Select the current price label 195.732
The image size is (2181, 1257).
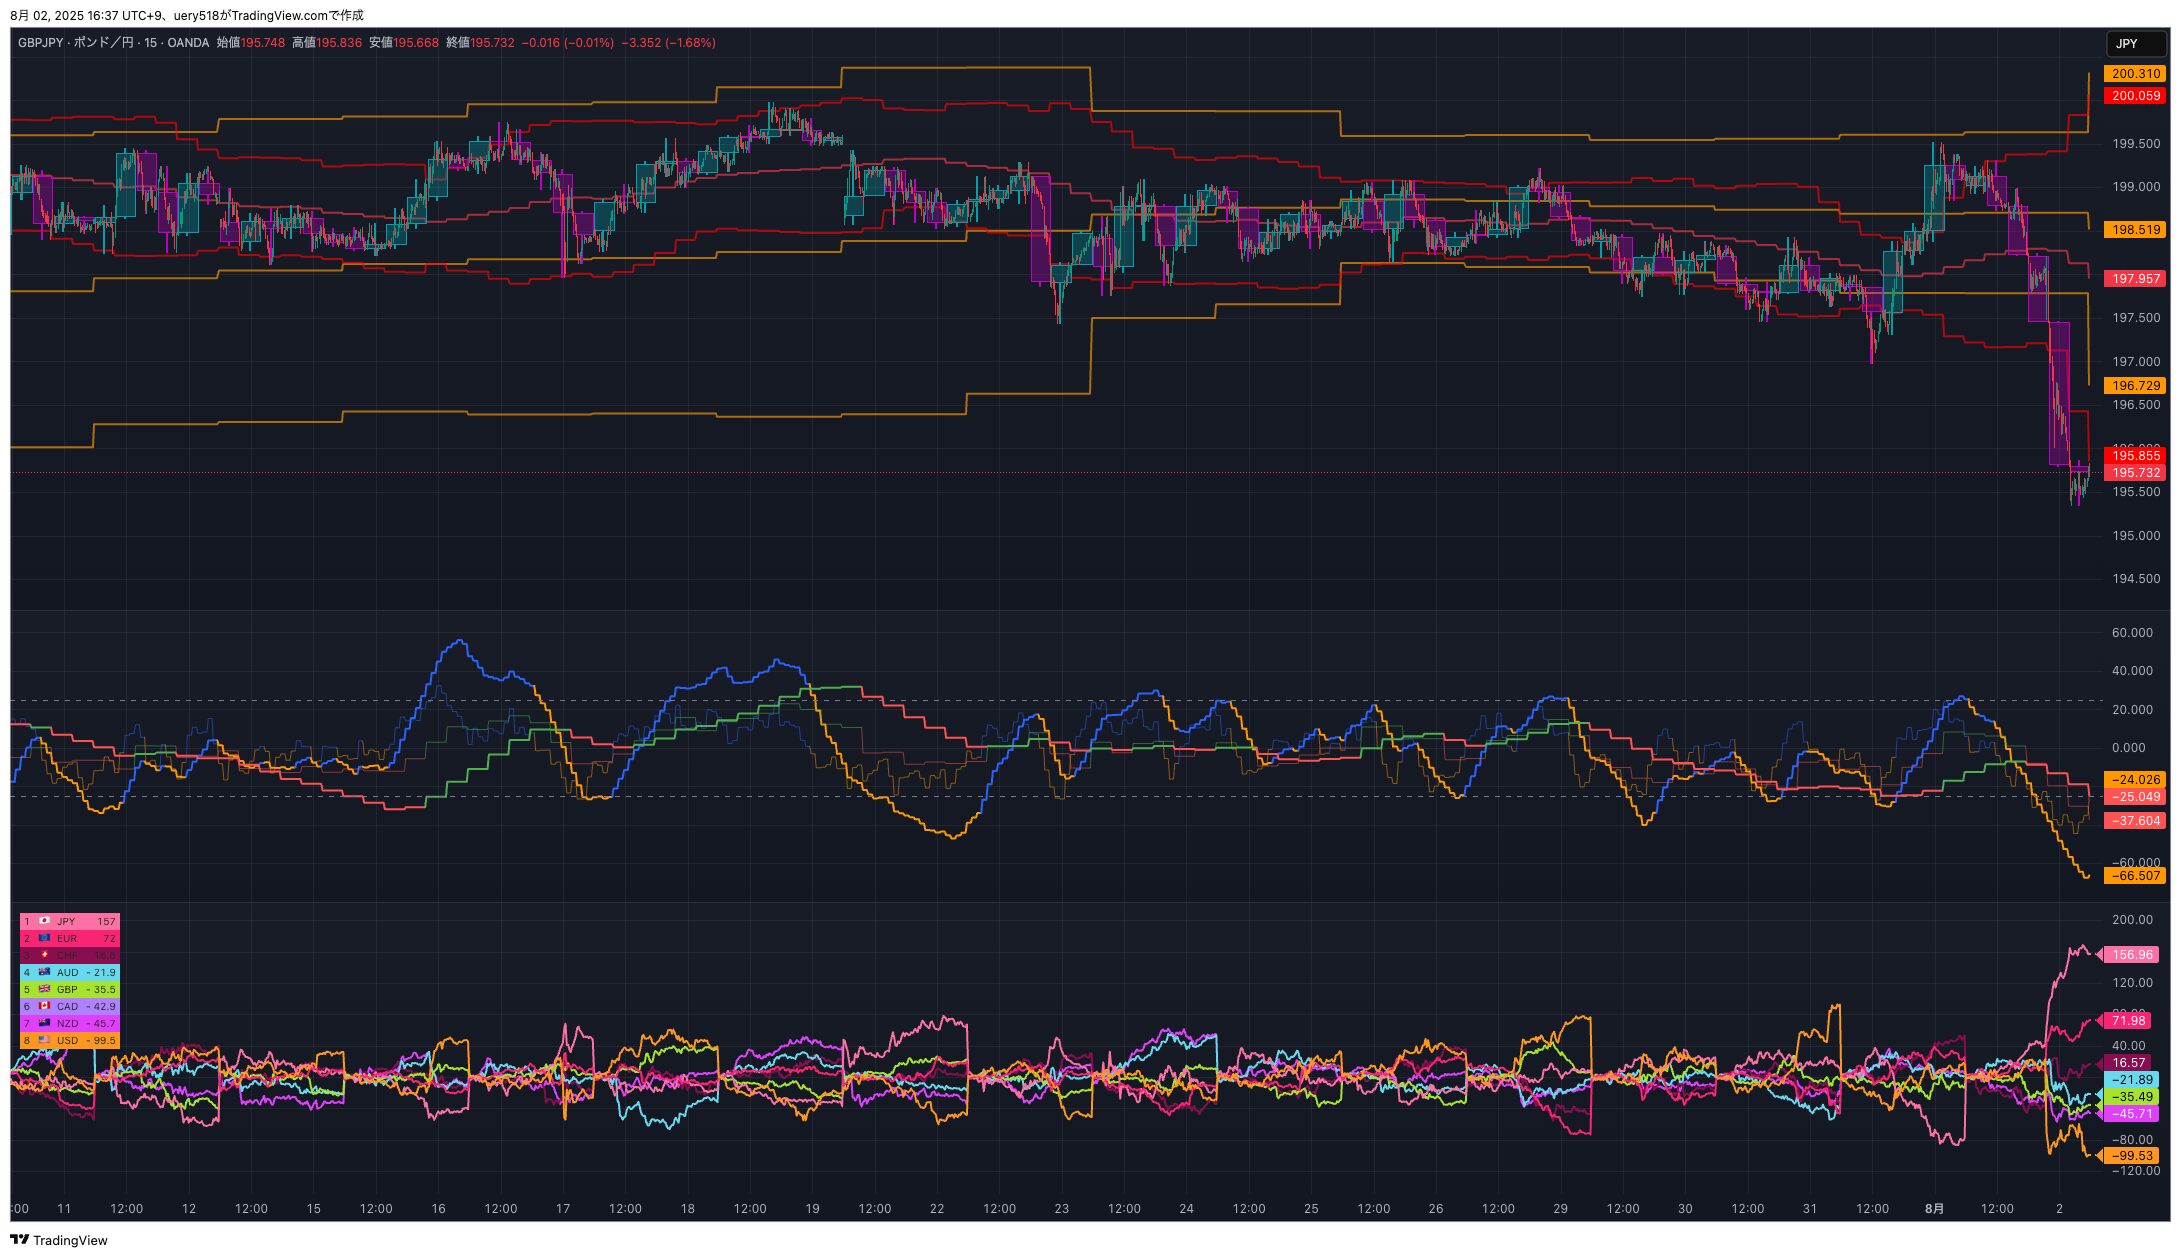point(2135,473)
